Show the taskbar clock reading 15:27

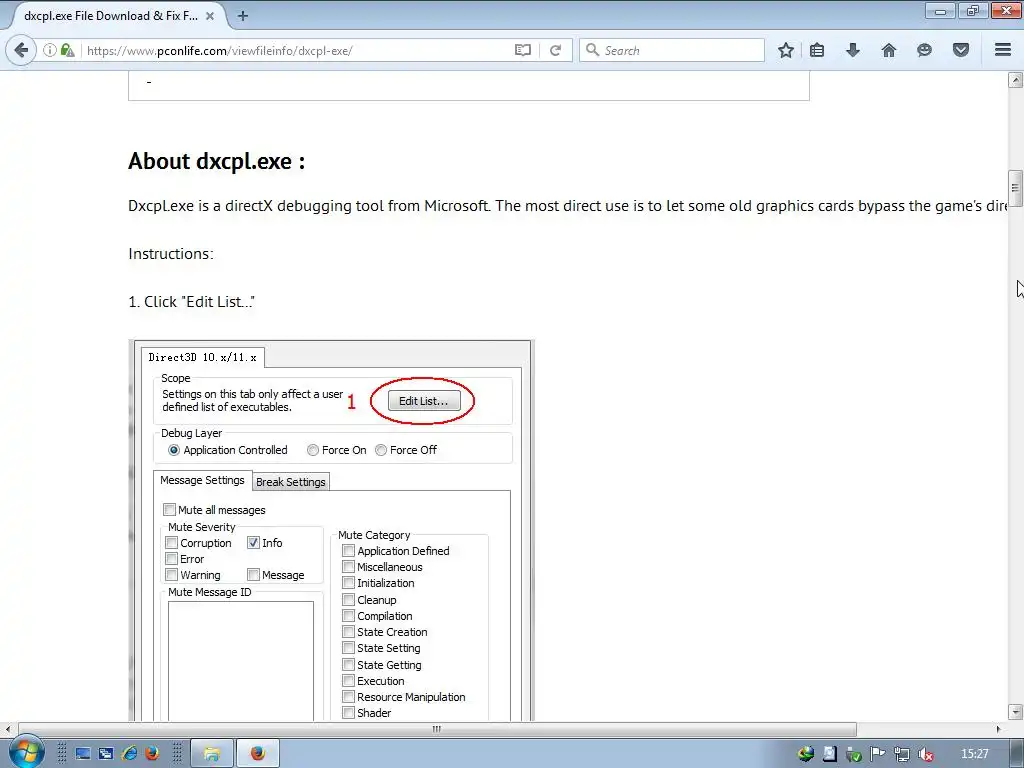pyautogui.click(x=974, y=754)
